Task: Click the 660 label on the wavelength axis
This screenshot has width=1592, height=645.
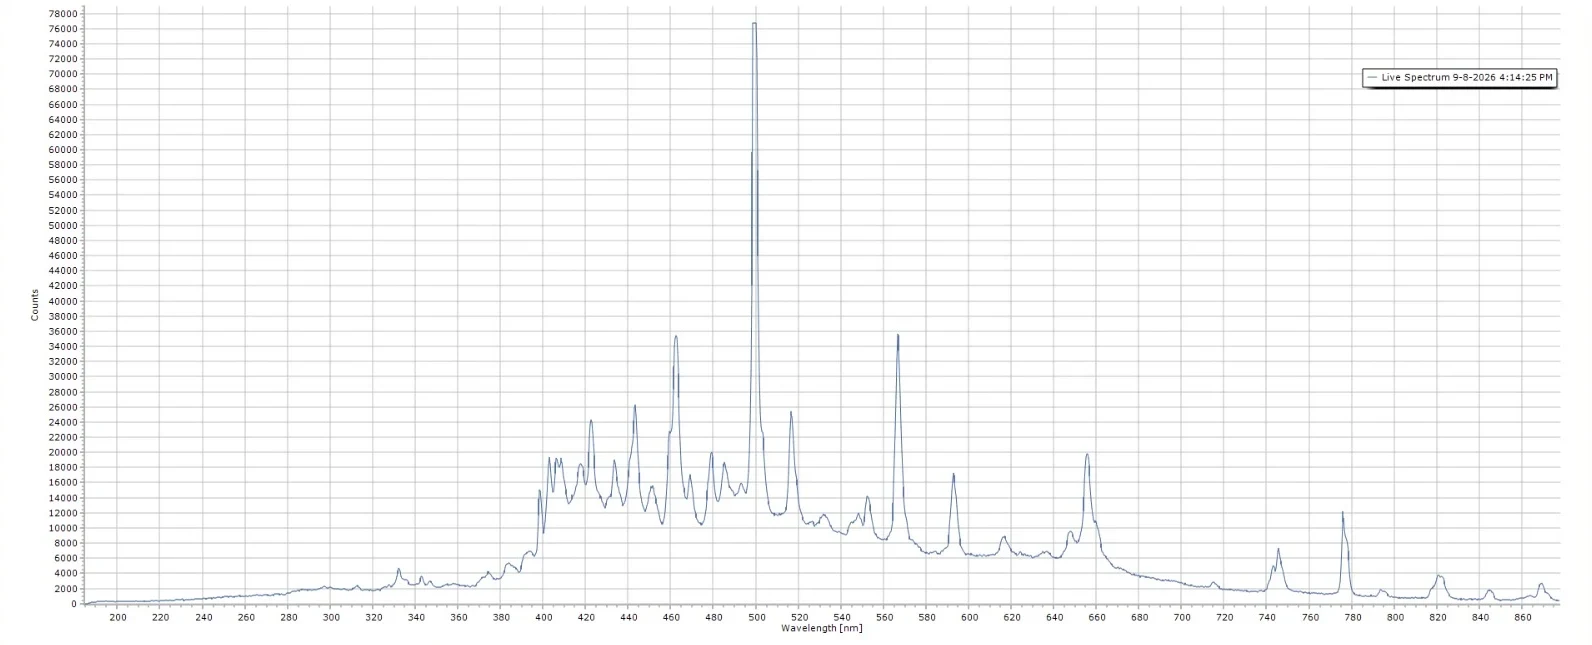Action: coord(1098,617)
